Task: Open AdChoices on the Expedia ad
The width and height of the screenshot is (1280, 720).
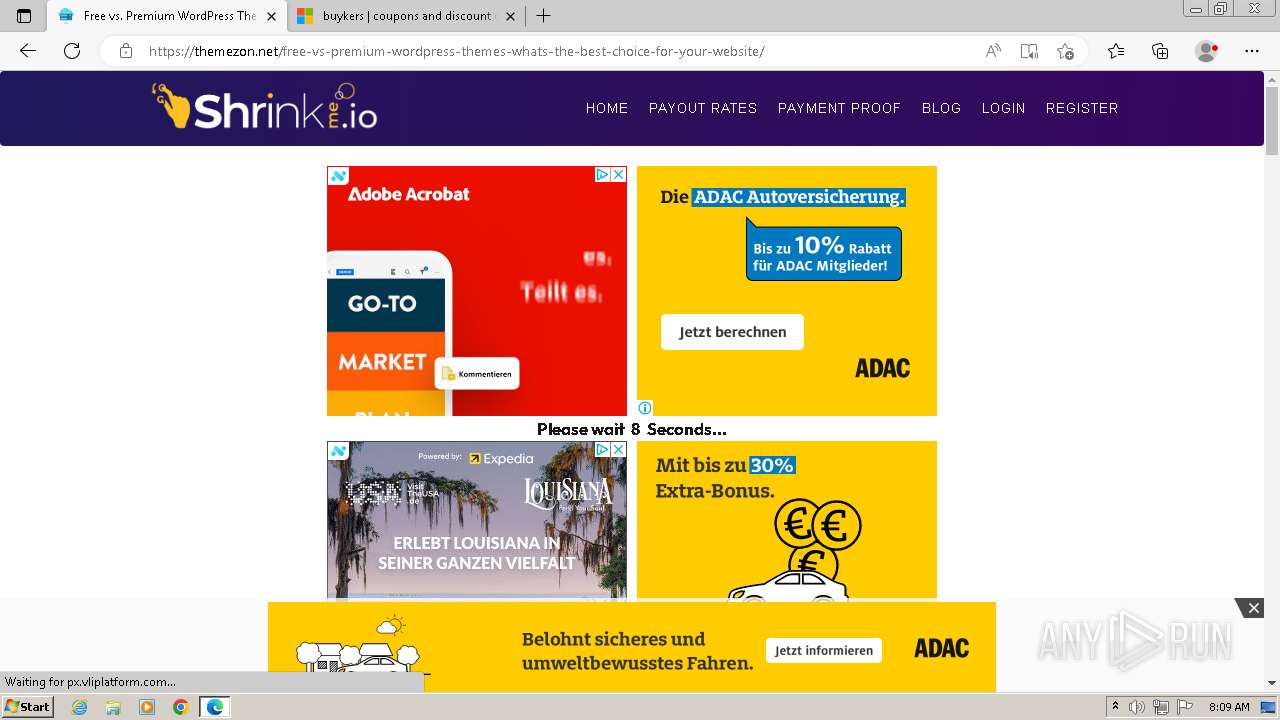Action: coord(603,449)
